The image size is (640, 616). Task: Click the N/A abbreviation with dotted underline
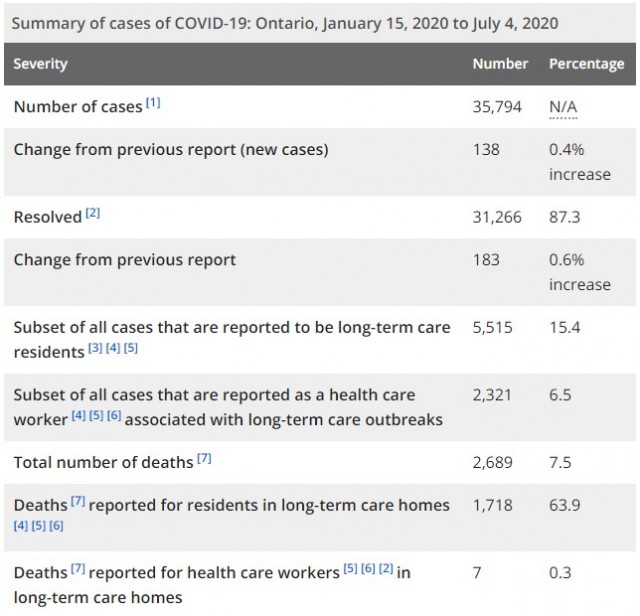(x=563, y=107)
